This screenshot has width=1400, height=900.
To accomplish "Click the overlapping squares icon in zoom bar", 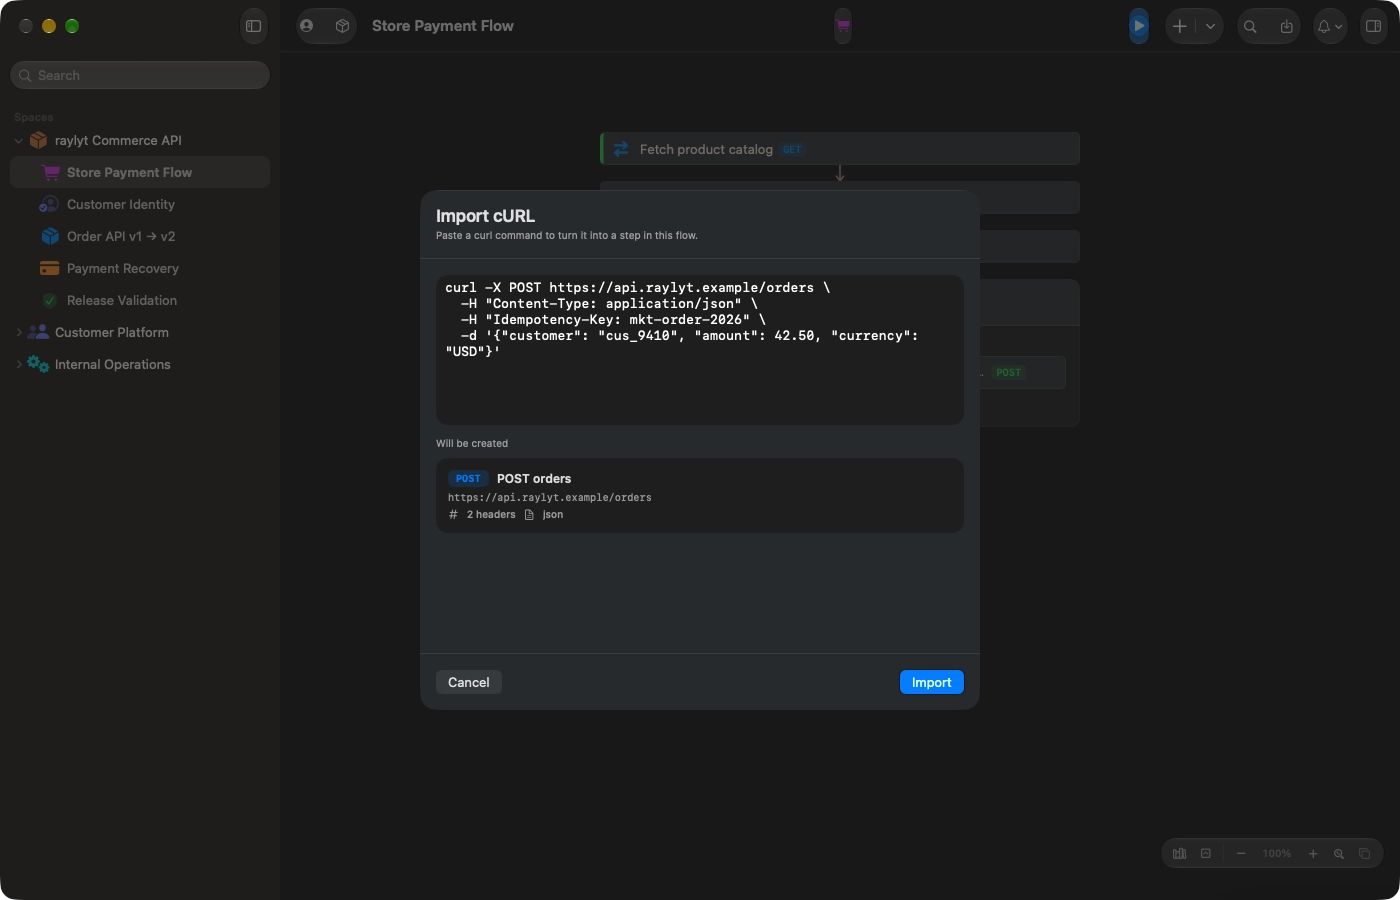I will tap(1365, 854).
